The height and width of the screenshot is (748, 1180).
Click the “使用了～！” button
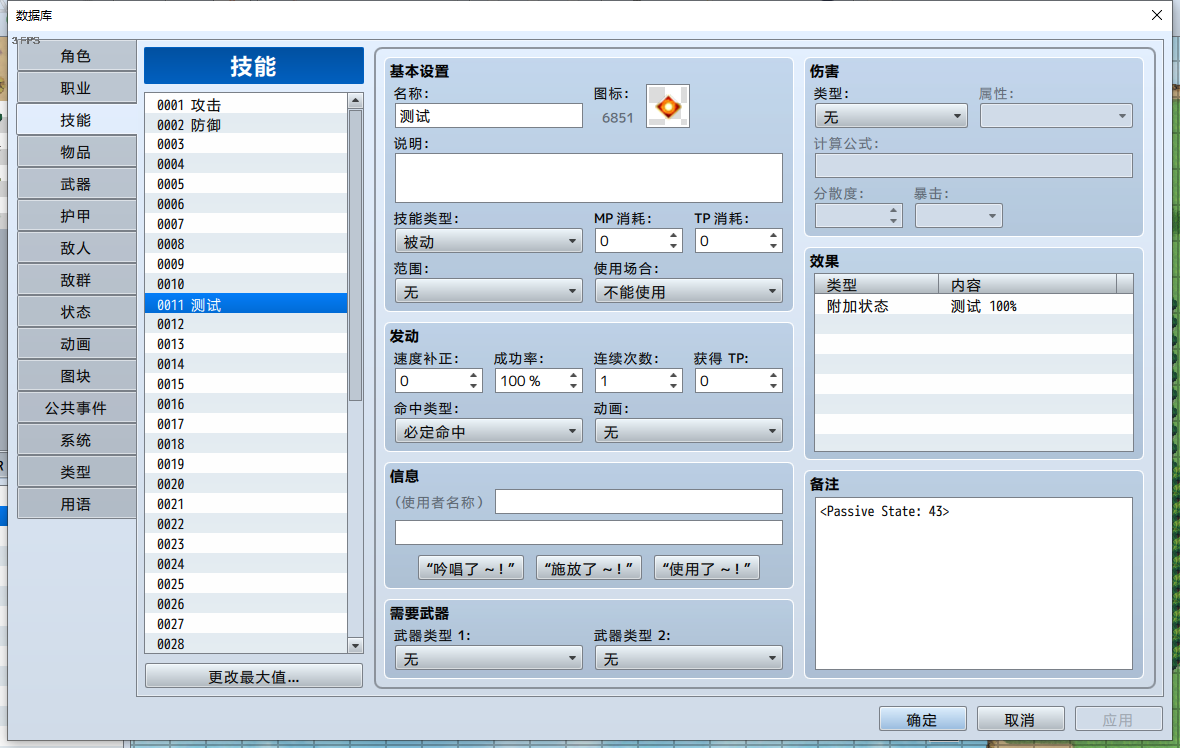click(x=707, y=568)
